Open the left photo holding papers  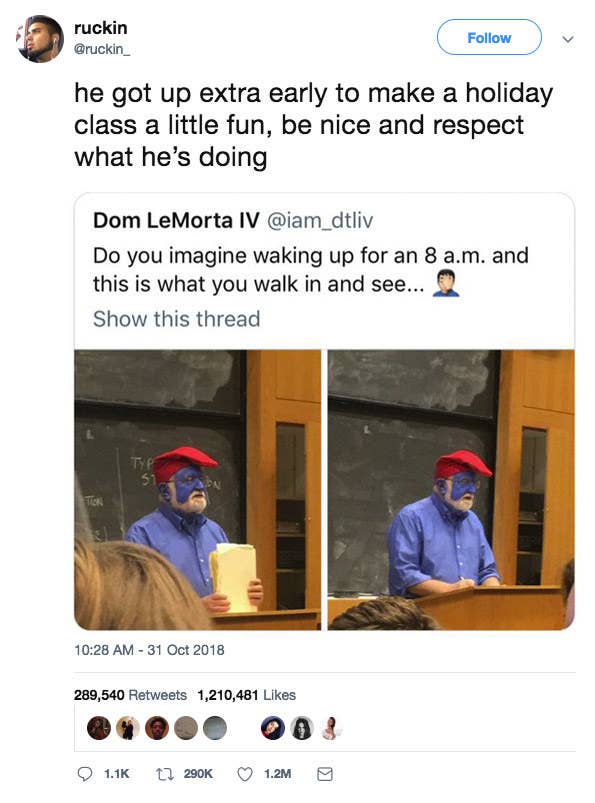[x=198, y=490]
